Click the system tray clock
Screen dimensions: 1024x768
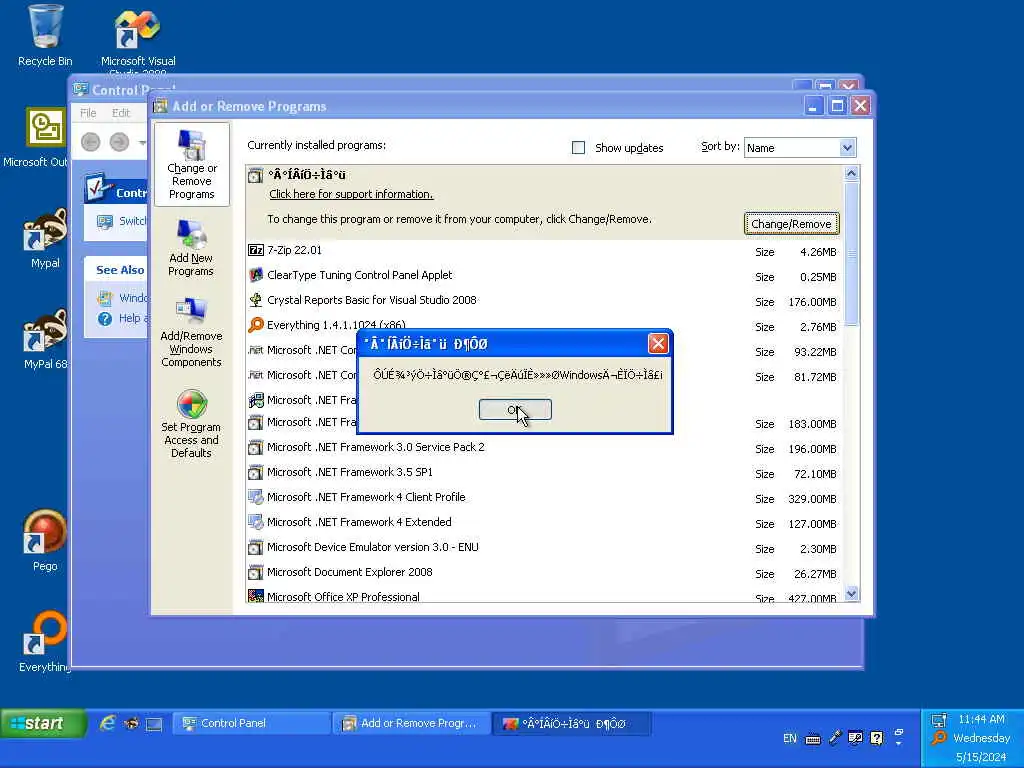tap(982, 719)
